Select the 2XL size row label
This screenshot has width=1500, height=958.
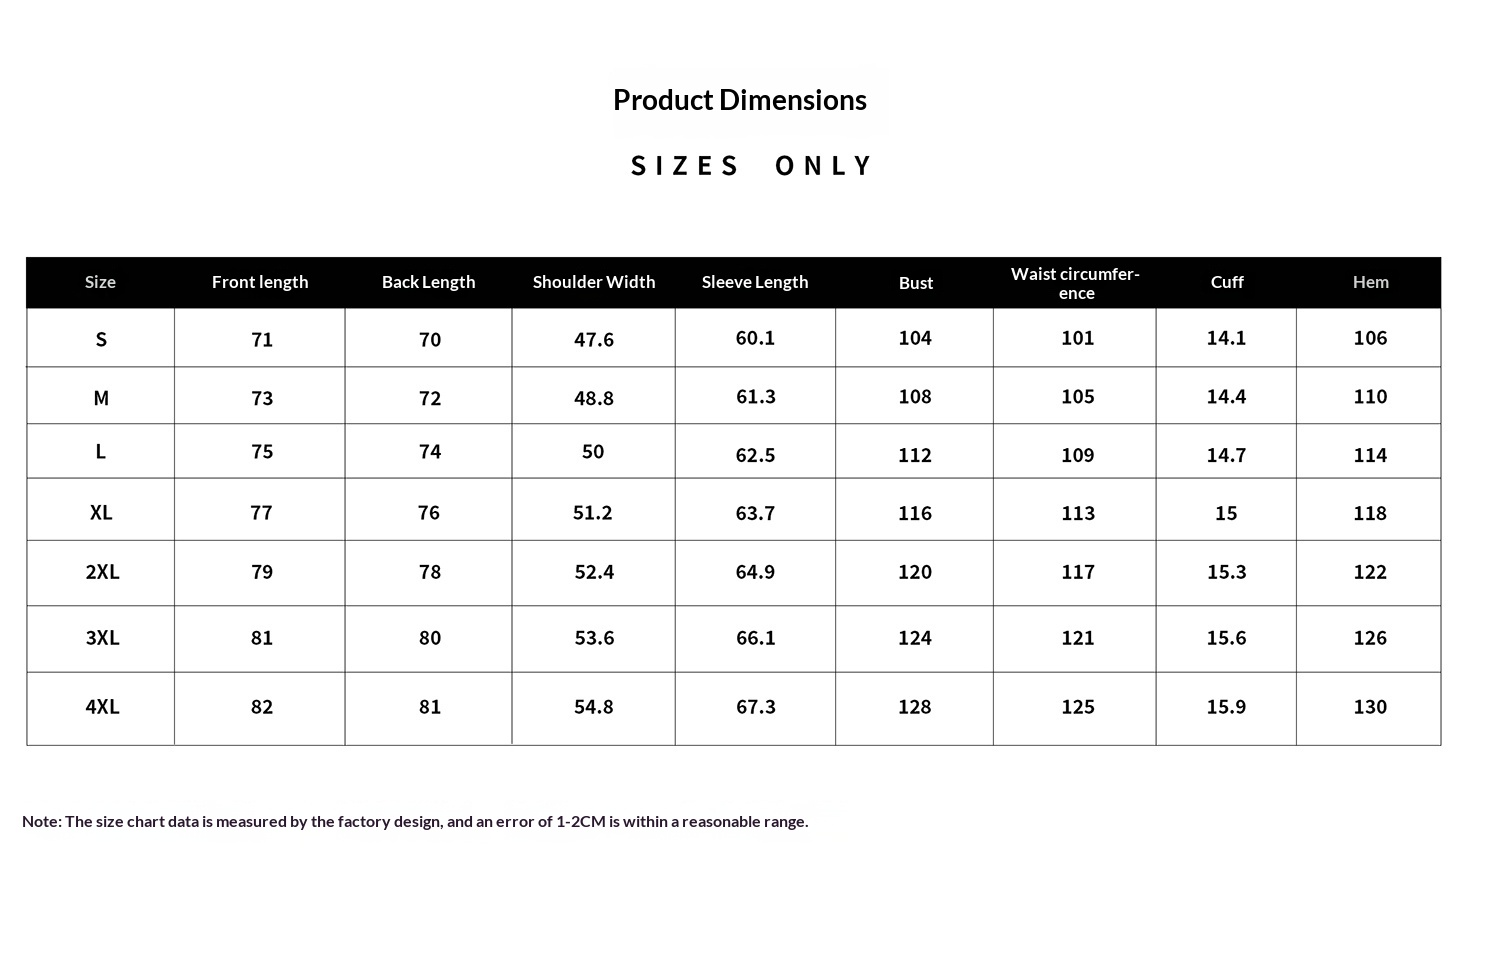[102, 572]
